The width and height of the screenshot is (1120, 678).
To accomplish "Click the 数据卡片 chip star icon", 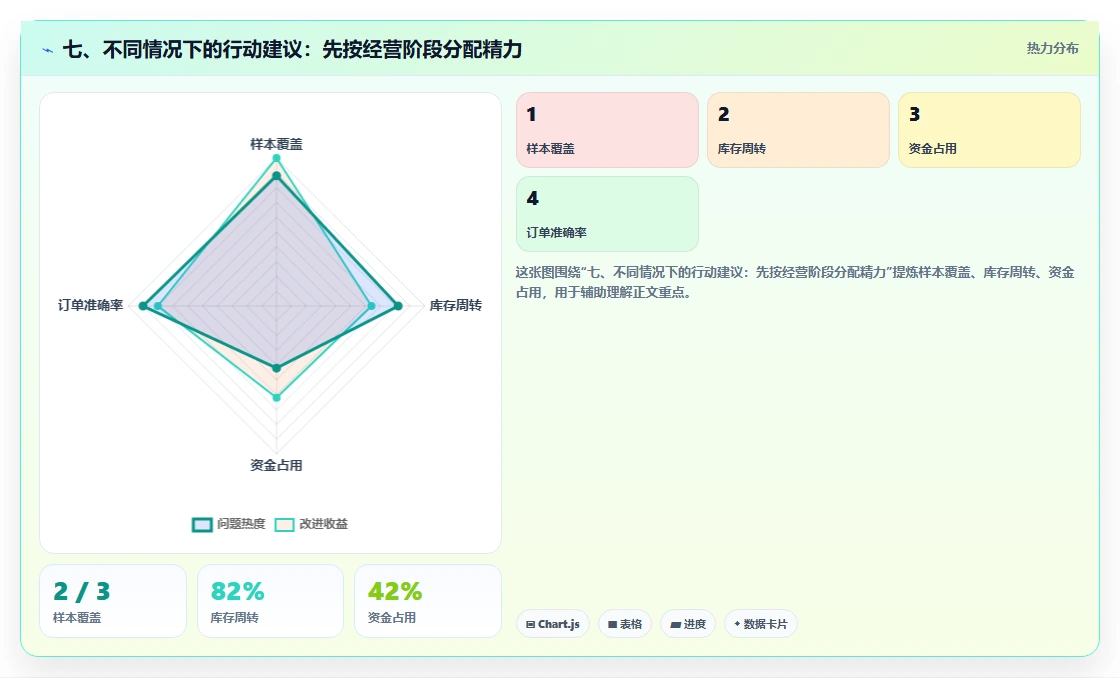I will pyautogui.click(x=737, y=624).
